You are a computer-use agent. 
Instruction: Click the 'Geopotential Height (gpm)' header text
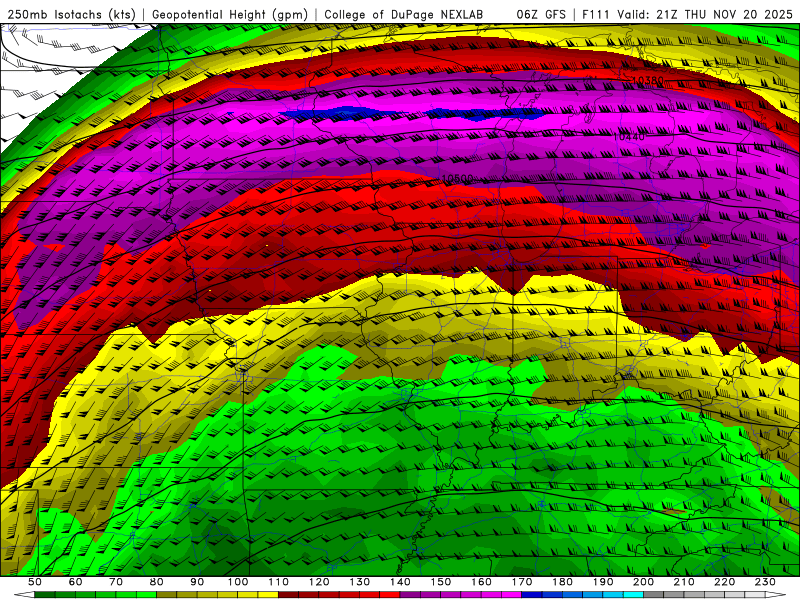pyautogui.click(x=230, y=14)
